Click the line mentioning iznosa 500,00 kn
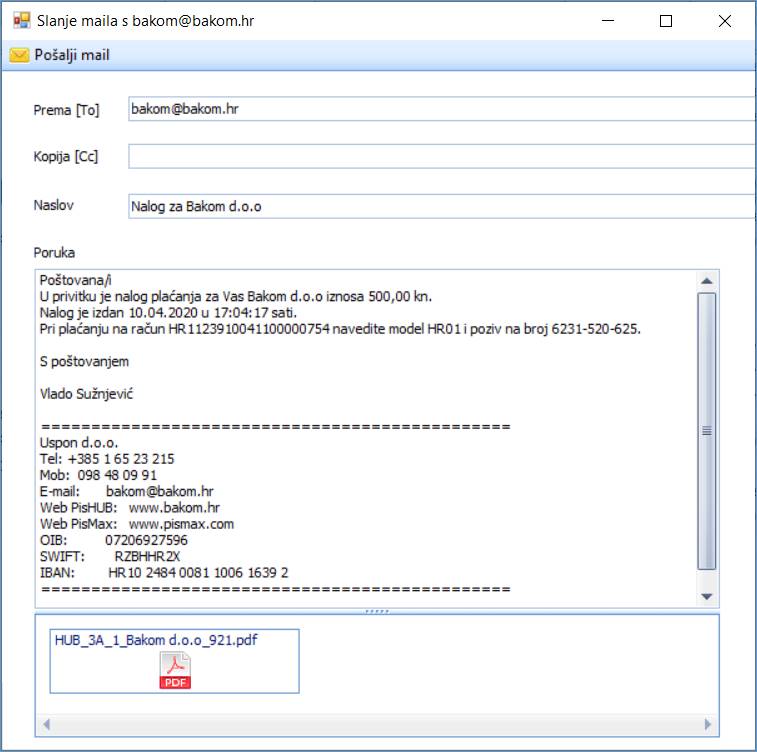The image size is (757, 752). [x=236, y=296]
